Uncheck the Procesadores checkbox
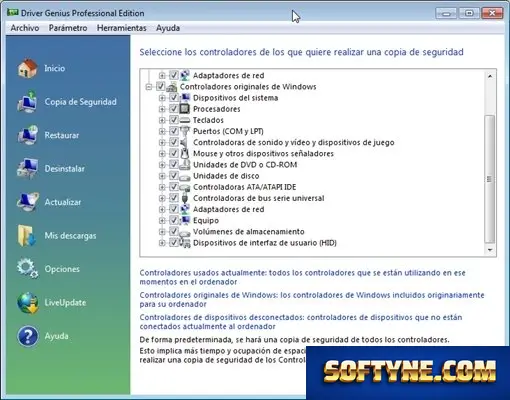Screen dimensions: 510x400 click(173, 109)
